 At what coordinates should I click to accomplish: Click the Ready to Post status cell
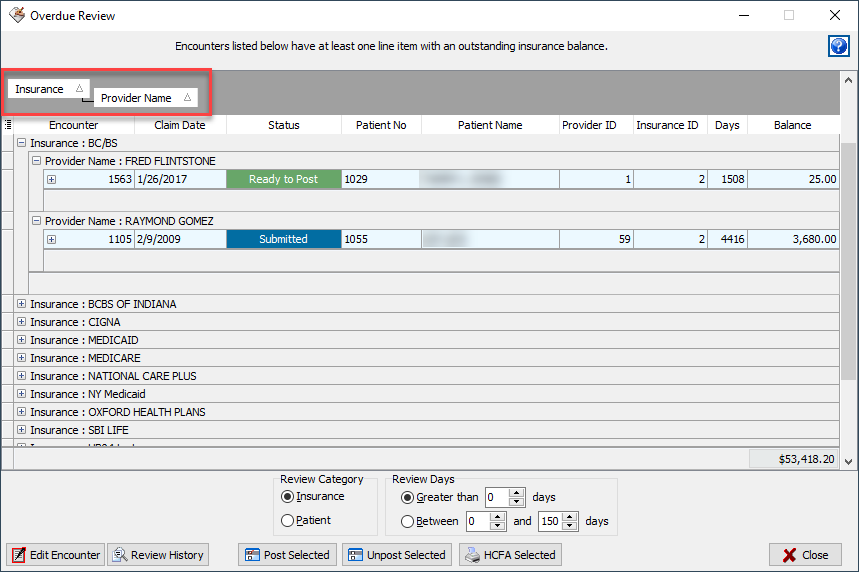point(283,179)
